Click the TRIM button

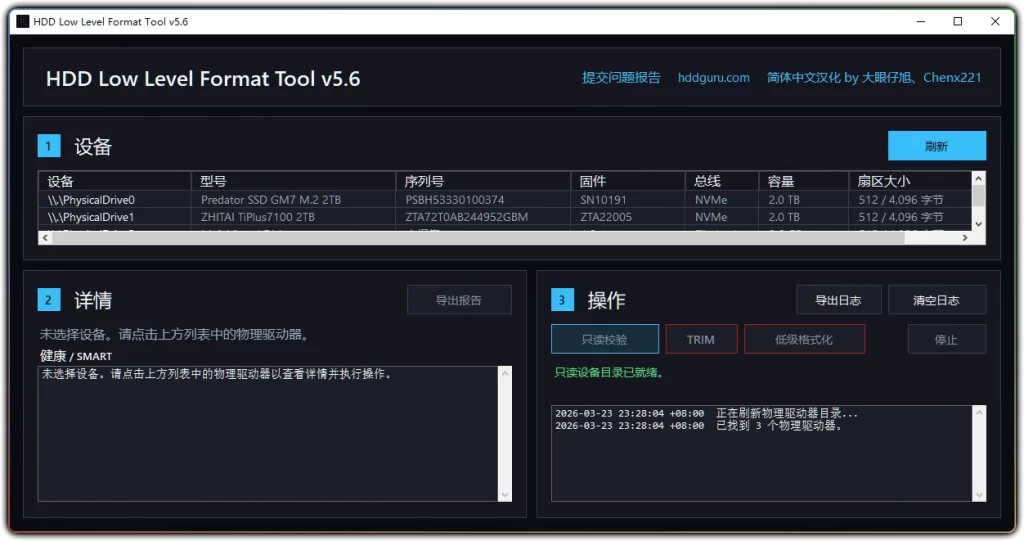point(701,339)
